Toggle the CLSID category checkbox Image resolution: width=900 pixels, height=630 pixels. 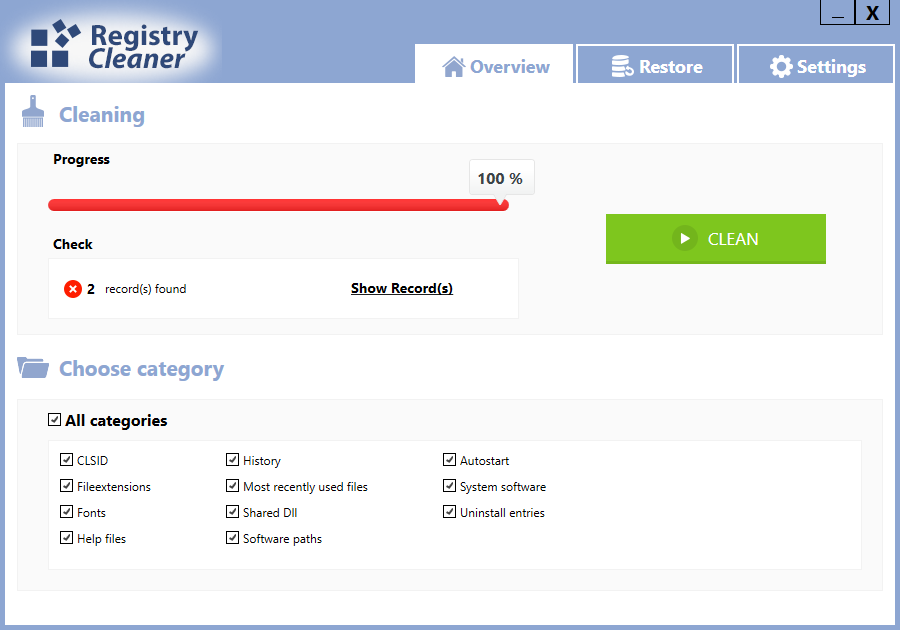coord(67,460)
